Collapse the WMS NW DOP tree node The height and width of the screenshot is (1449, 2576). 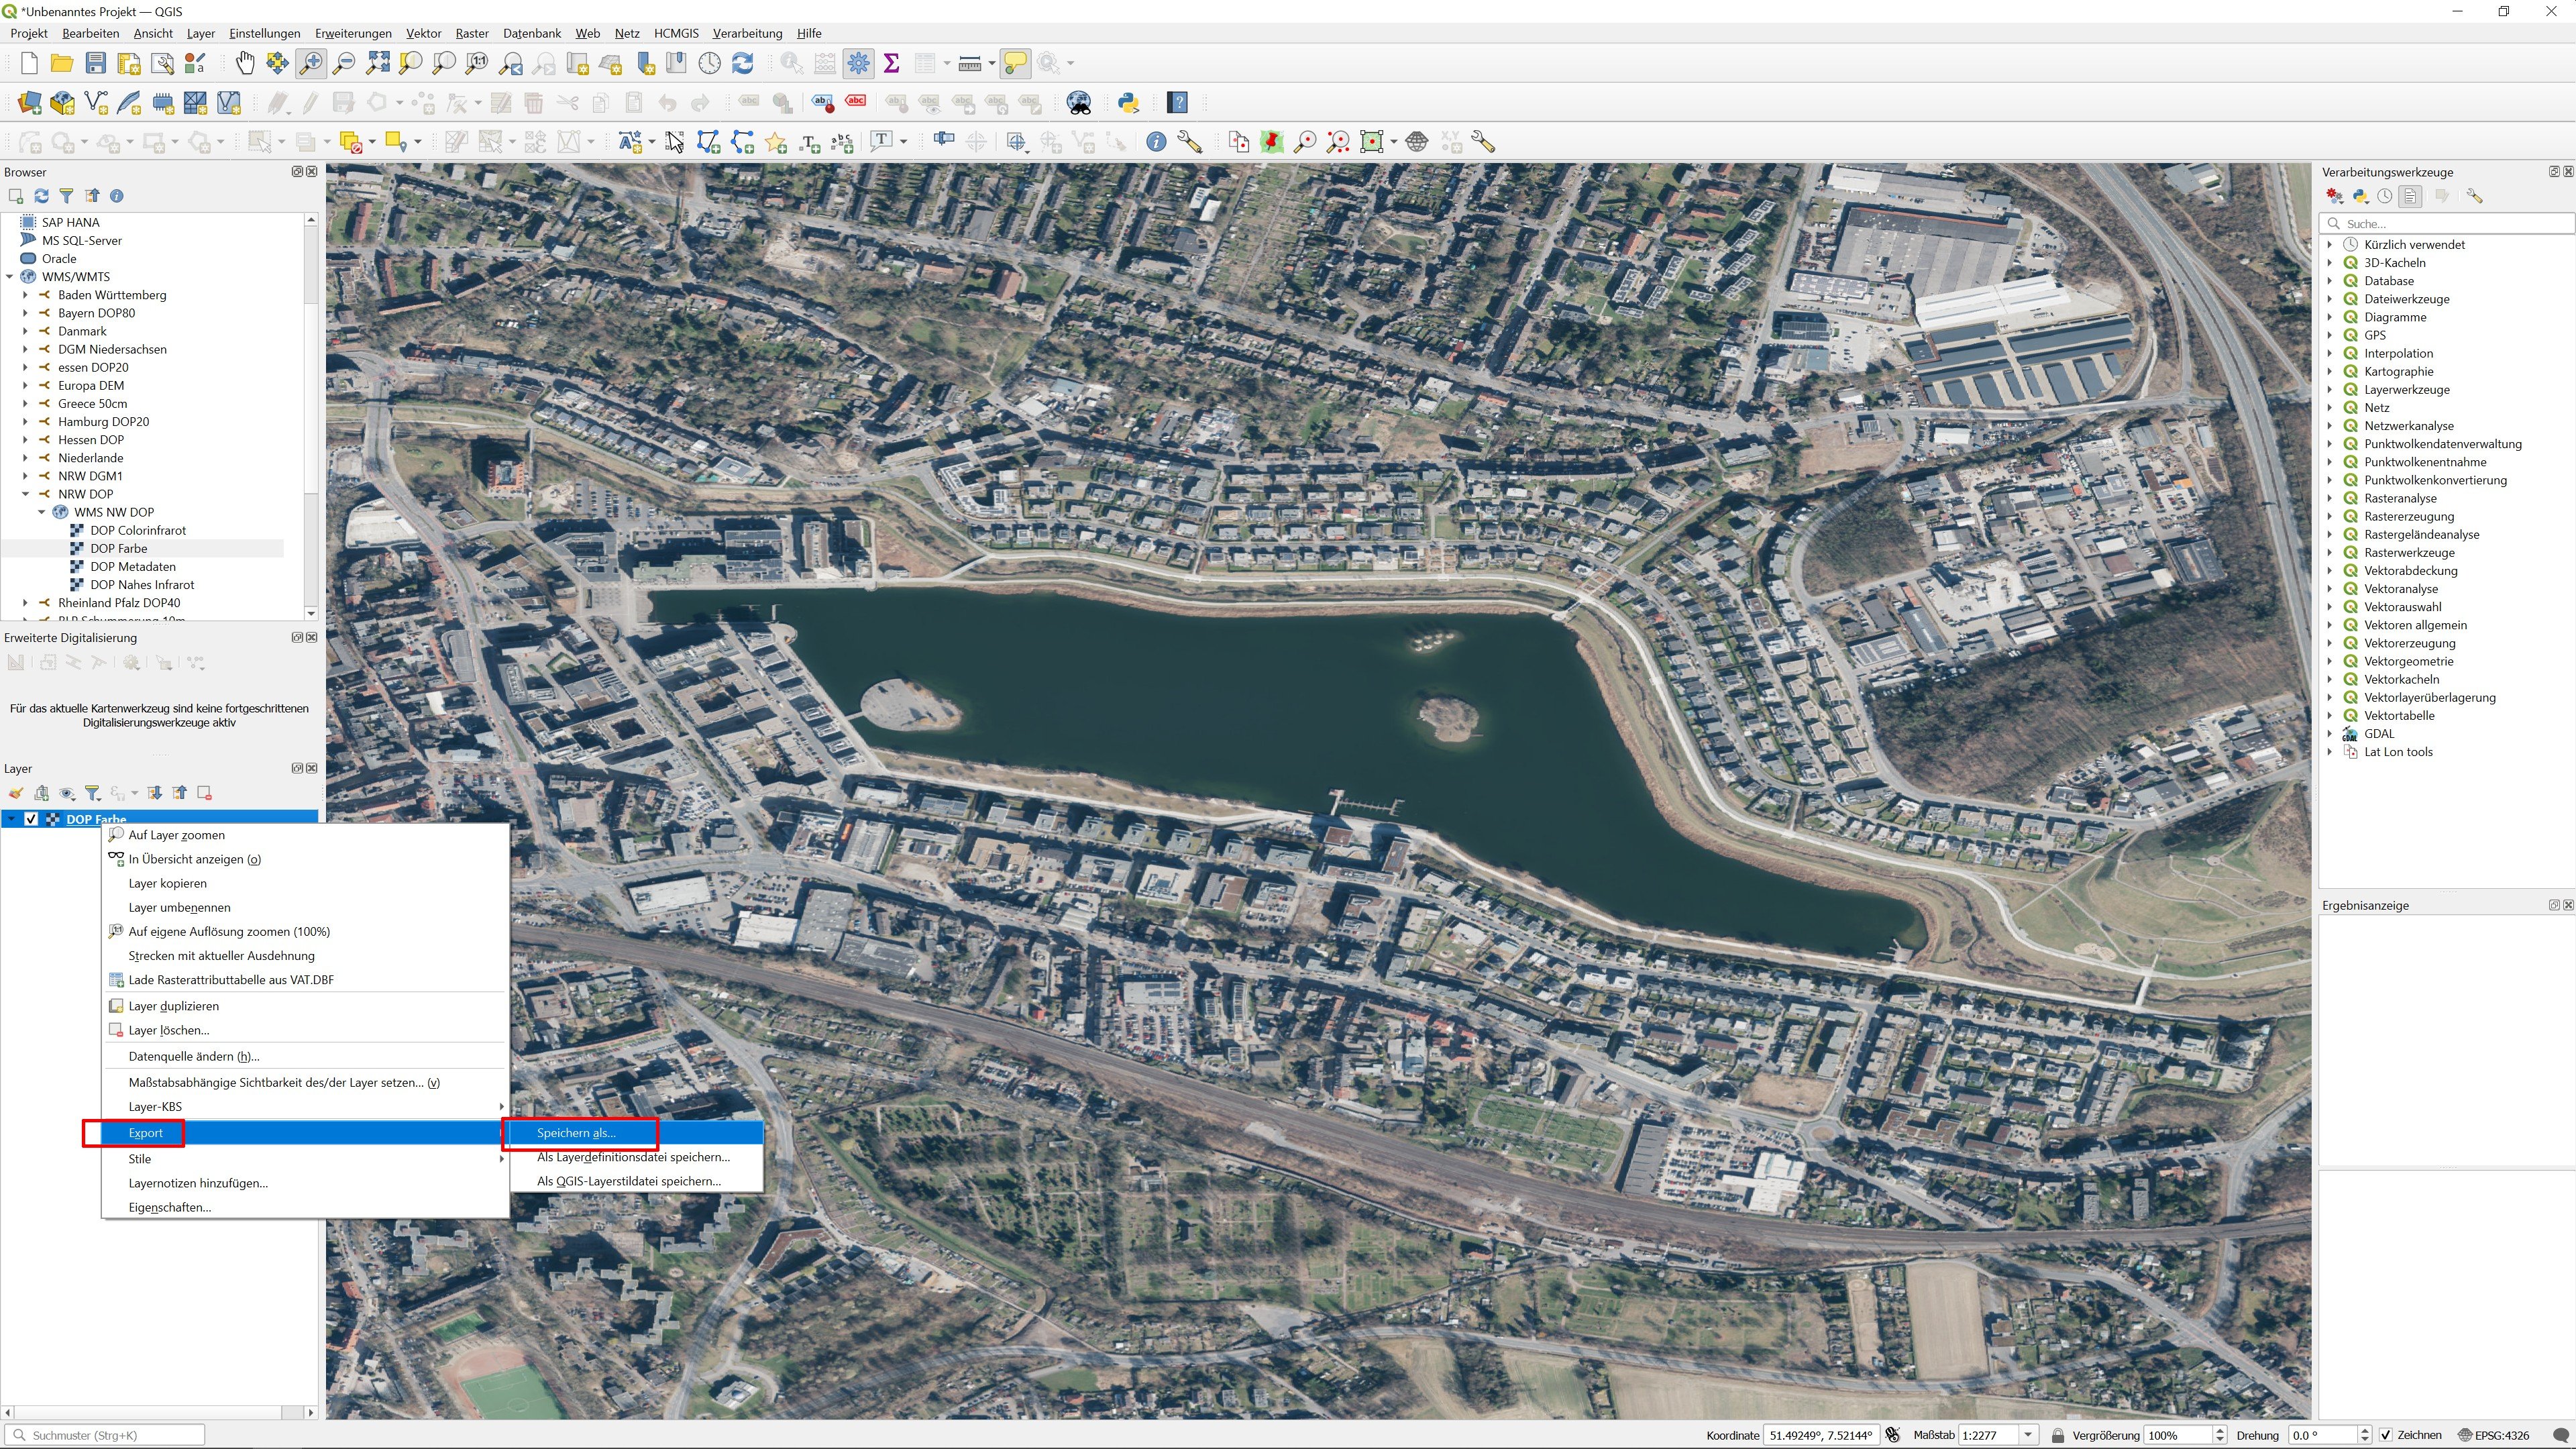(x=42, y=511)
